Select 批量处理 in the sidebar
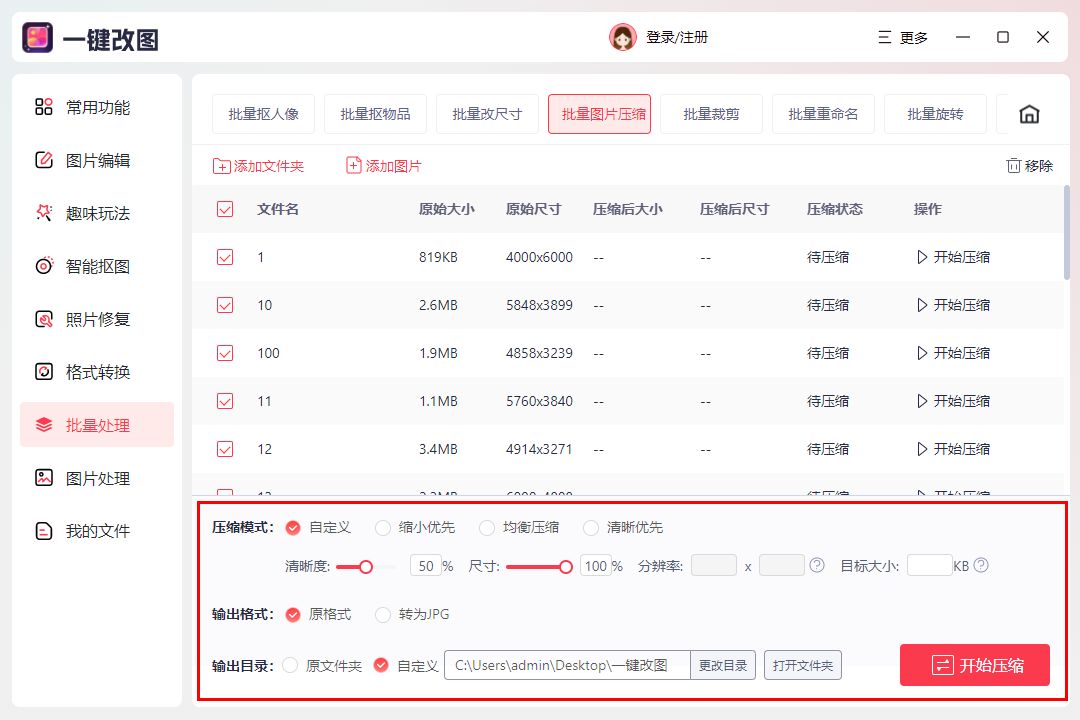 (96, 424)
